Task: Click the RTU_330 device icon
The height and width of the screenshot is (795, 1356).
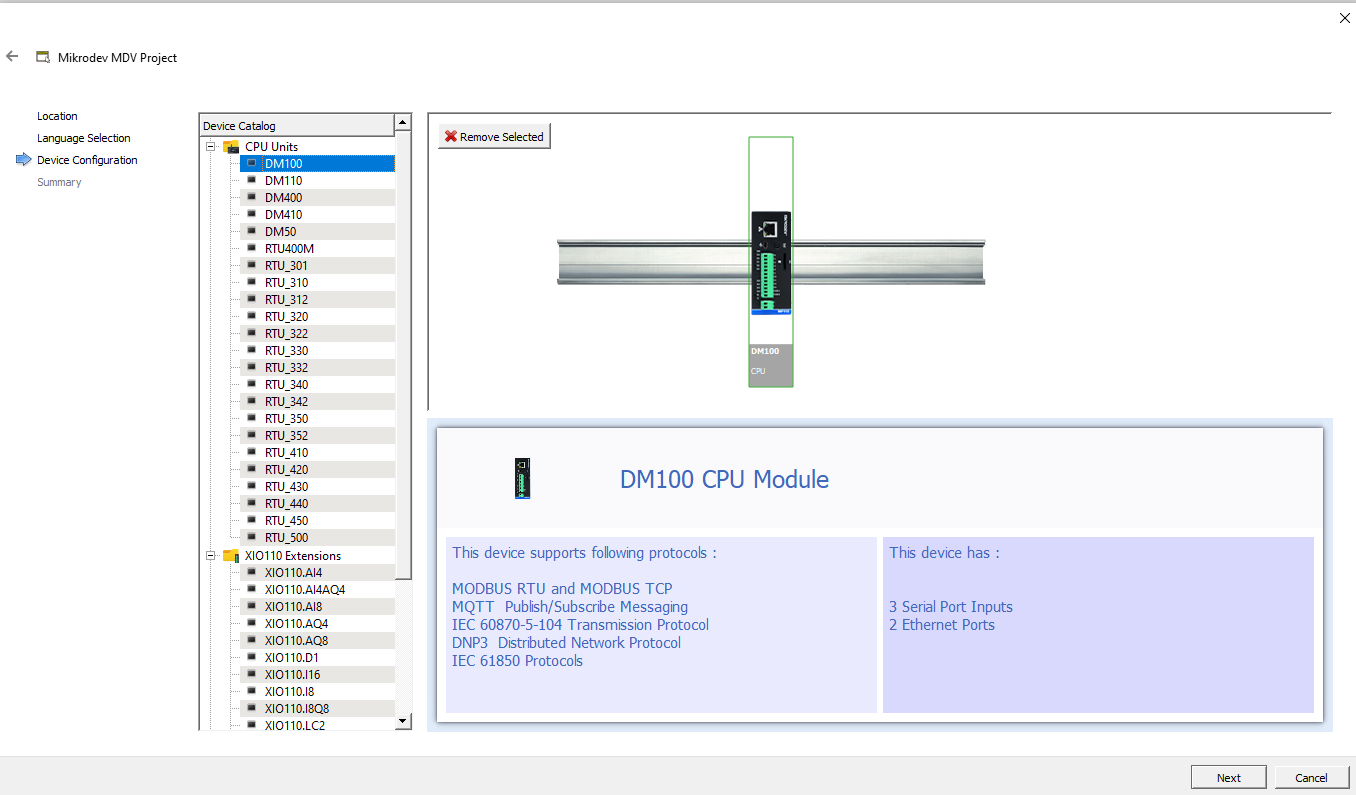Action: tap(252, 350)
